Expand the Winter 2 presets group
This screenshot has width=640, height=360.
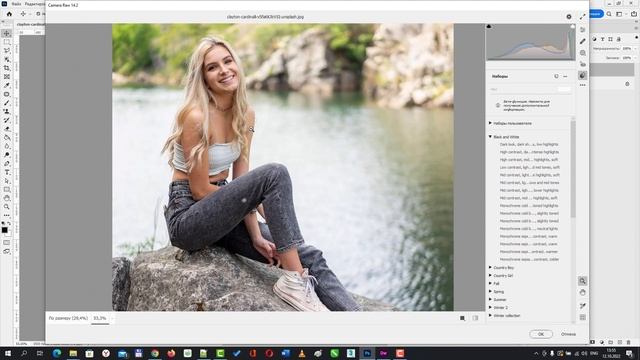tap(490, 307)
